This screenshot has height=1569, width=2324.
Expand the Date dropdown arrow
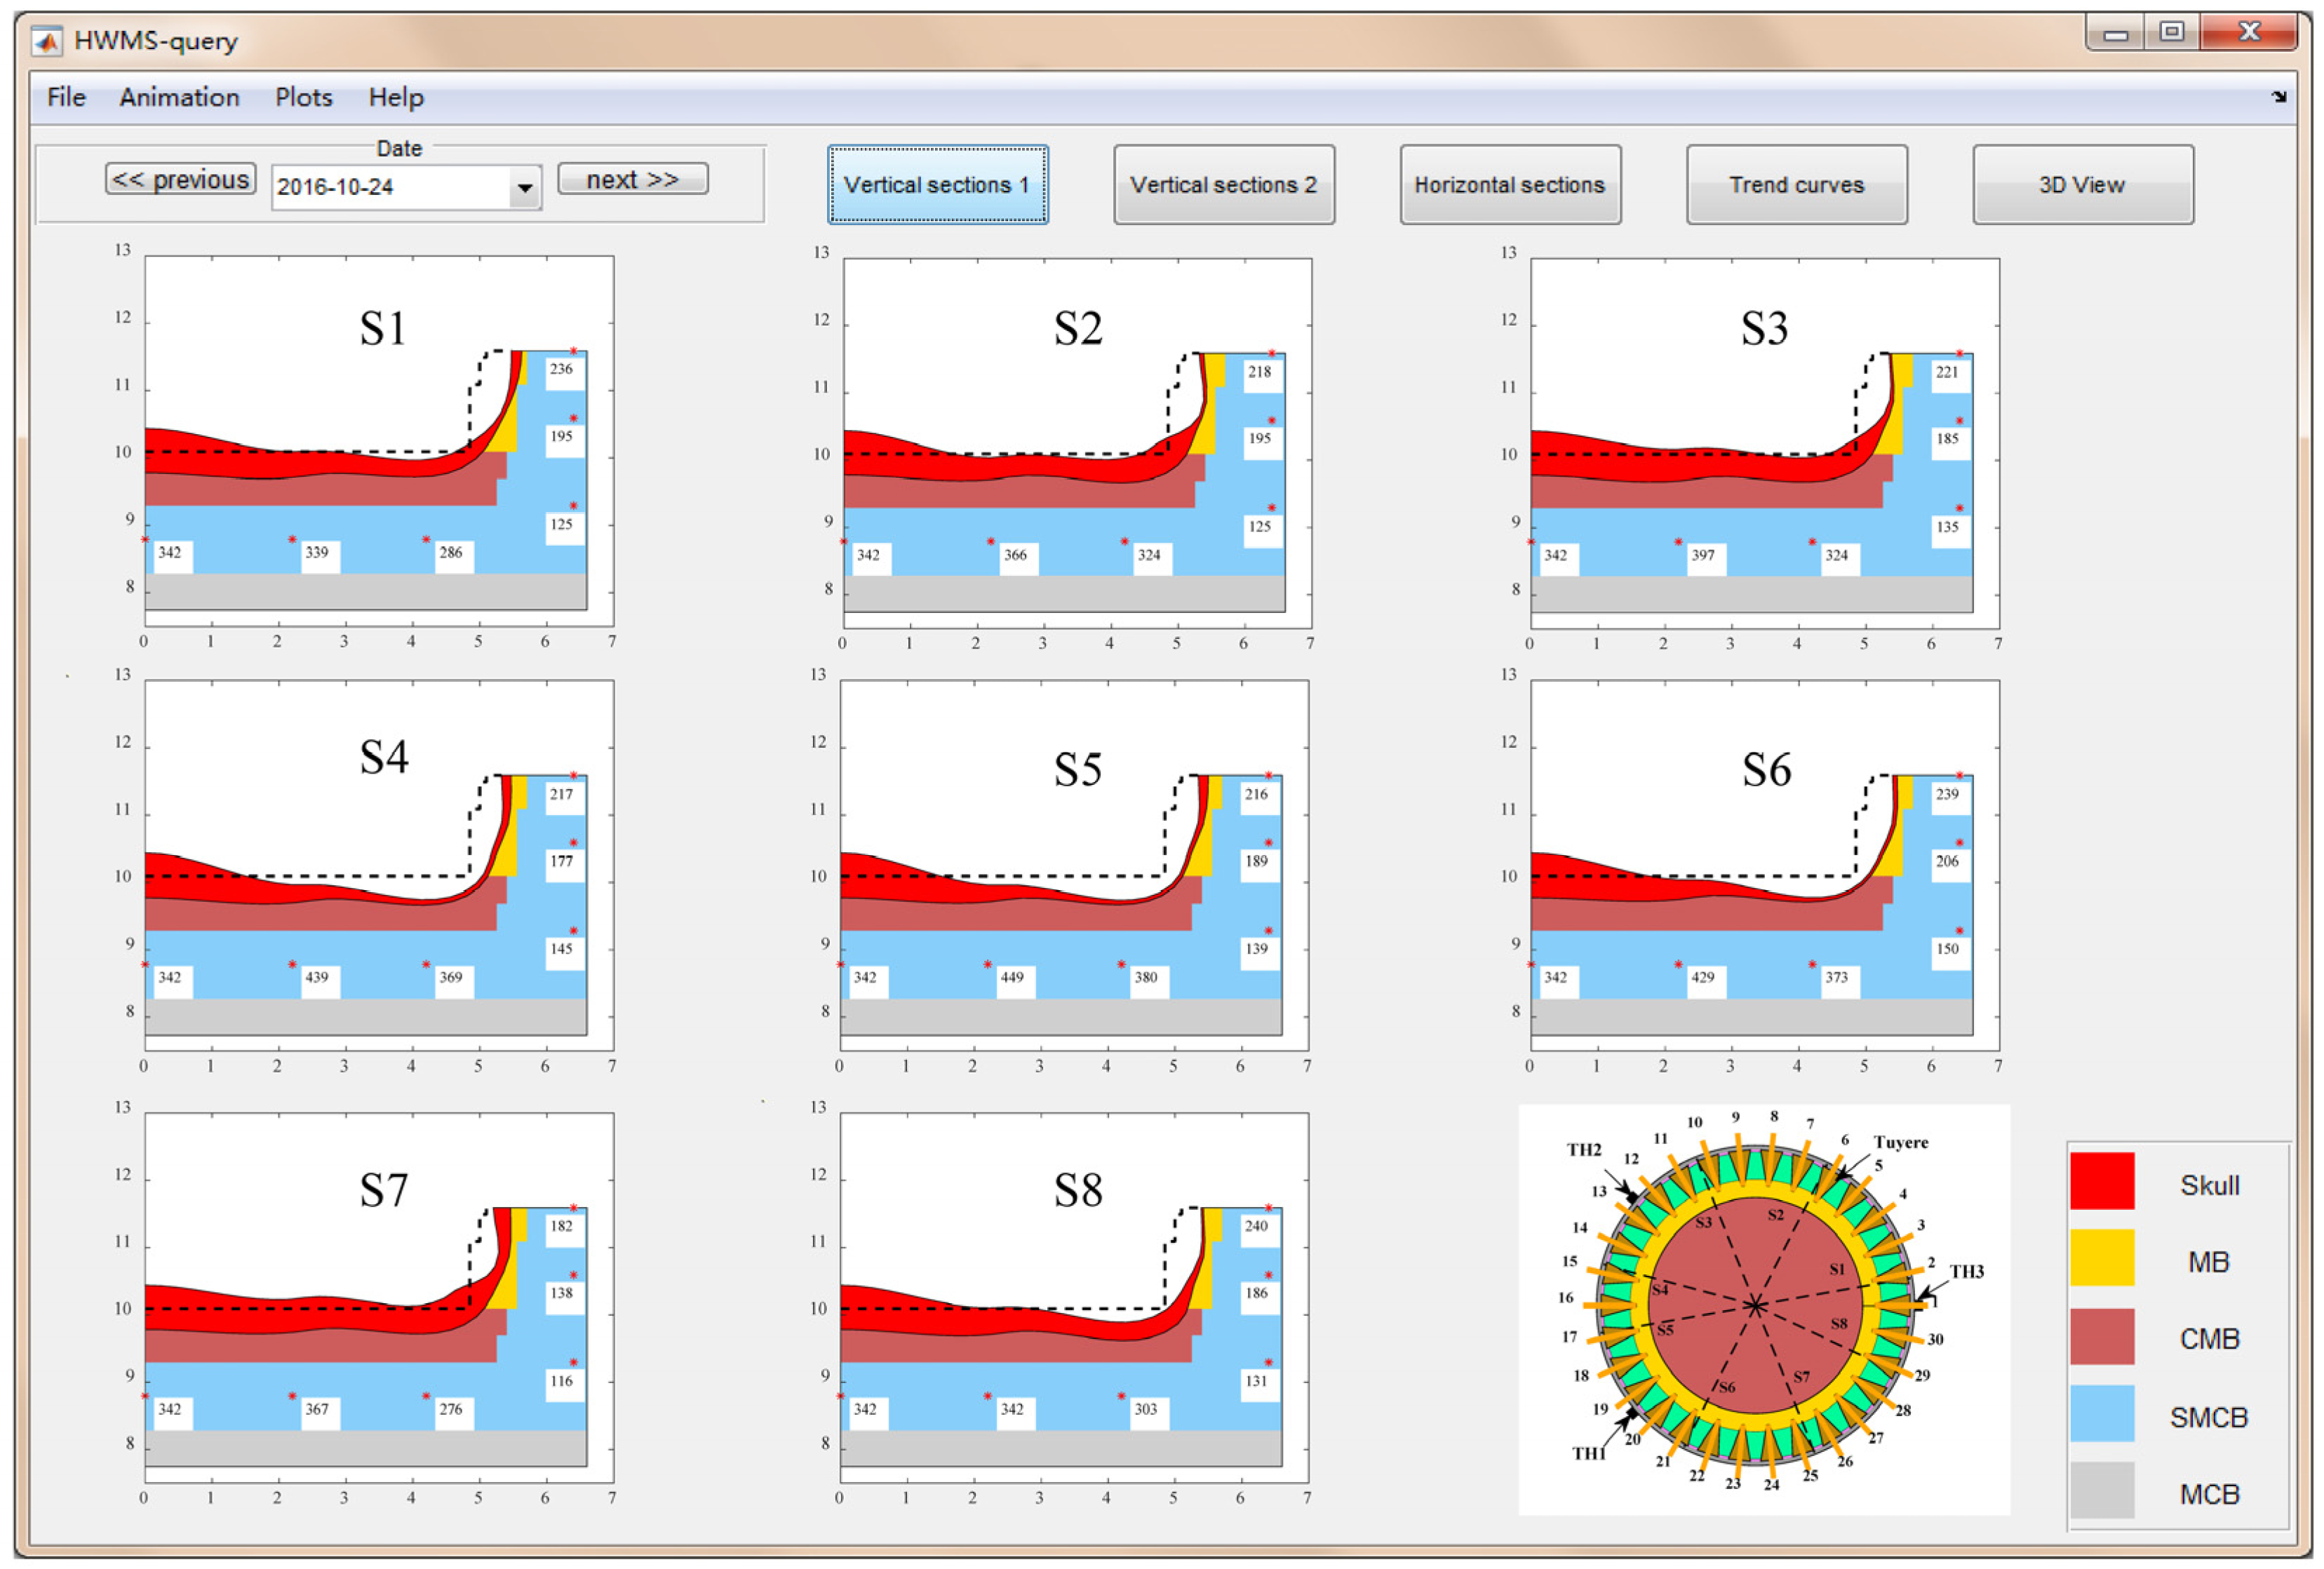click(524, 187)
